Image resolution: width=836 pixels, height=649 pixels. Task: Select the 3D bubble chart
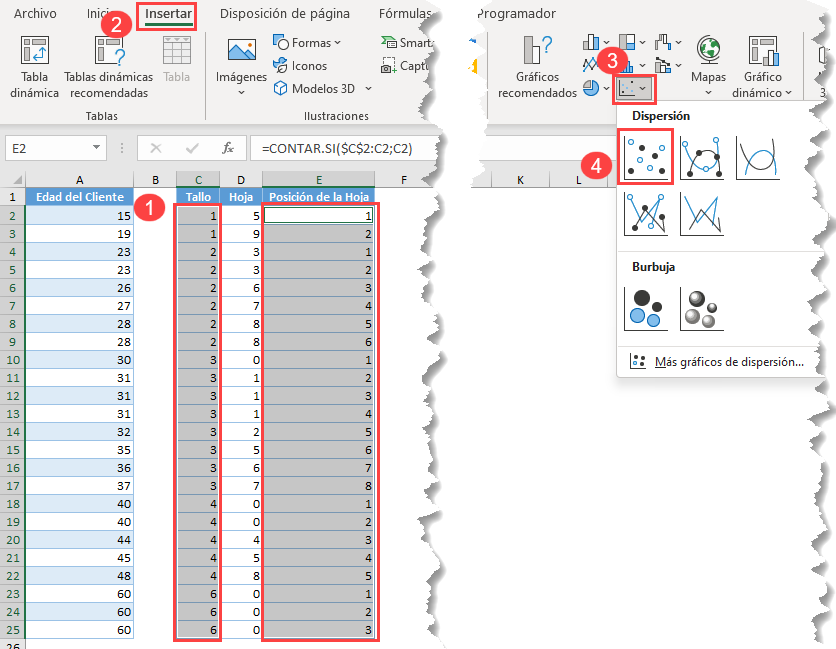coord(702,309)
